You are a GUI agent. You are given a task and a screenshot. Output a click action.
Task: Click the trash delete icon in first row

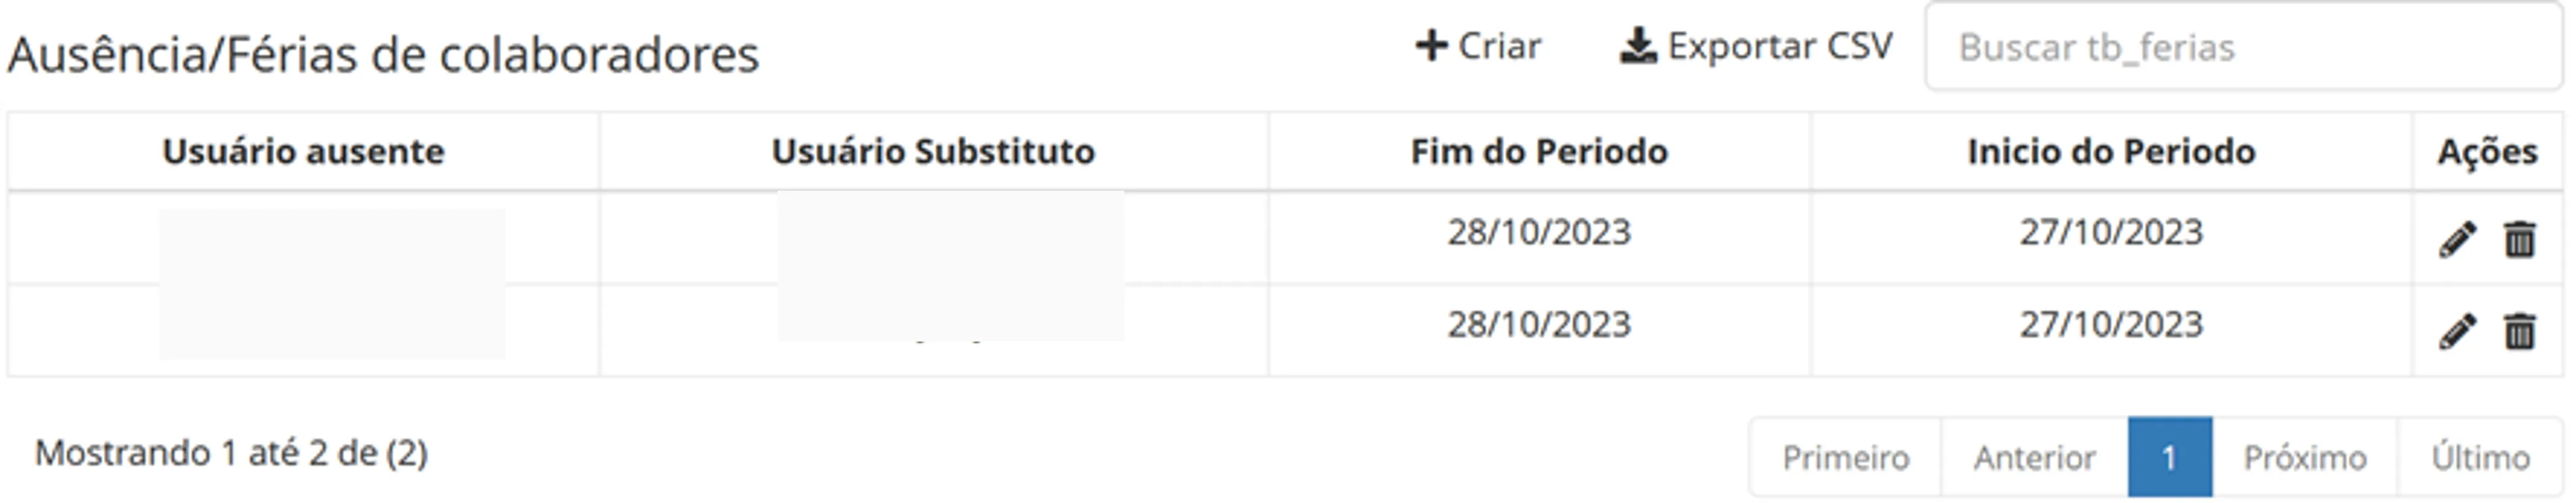tap(2519, 240)
